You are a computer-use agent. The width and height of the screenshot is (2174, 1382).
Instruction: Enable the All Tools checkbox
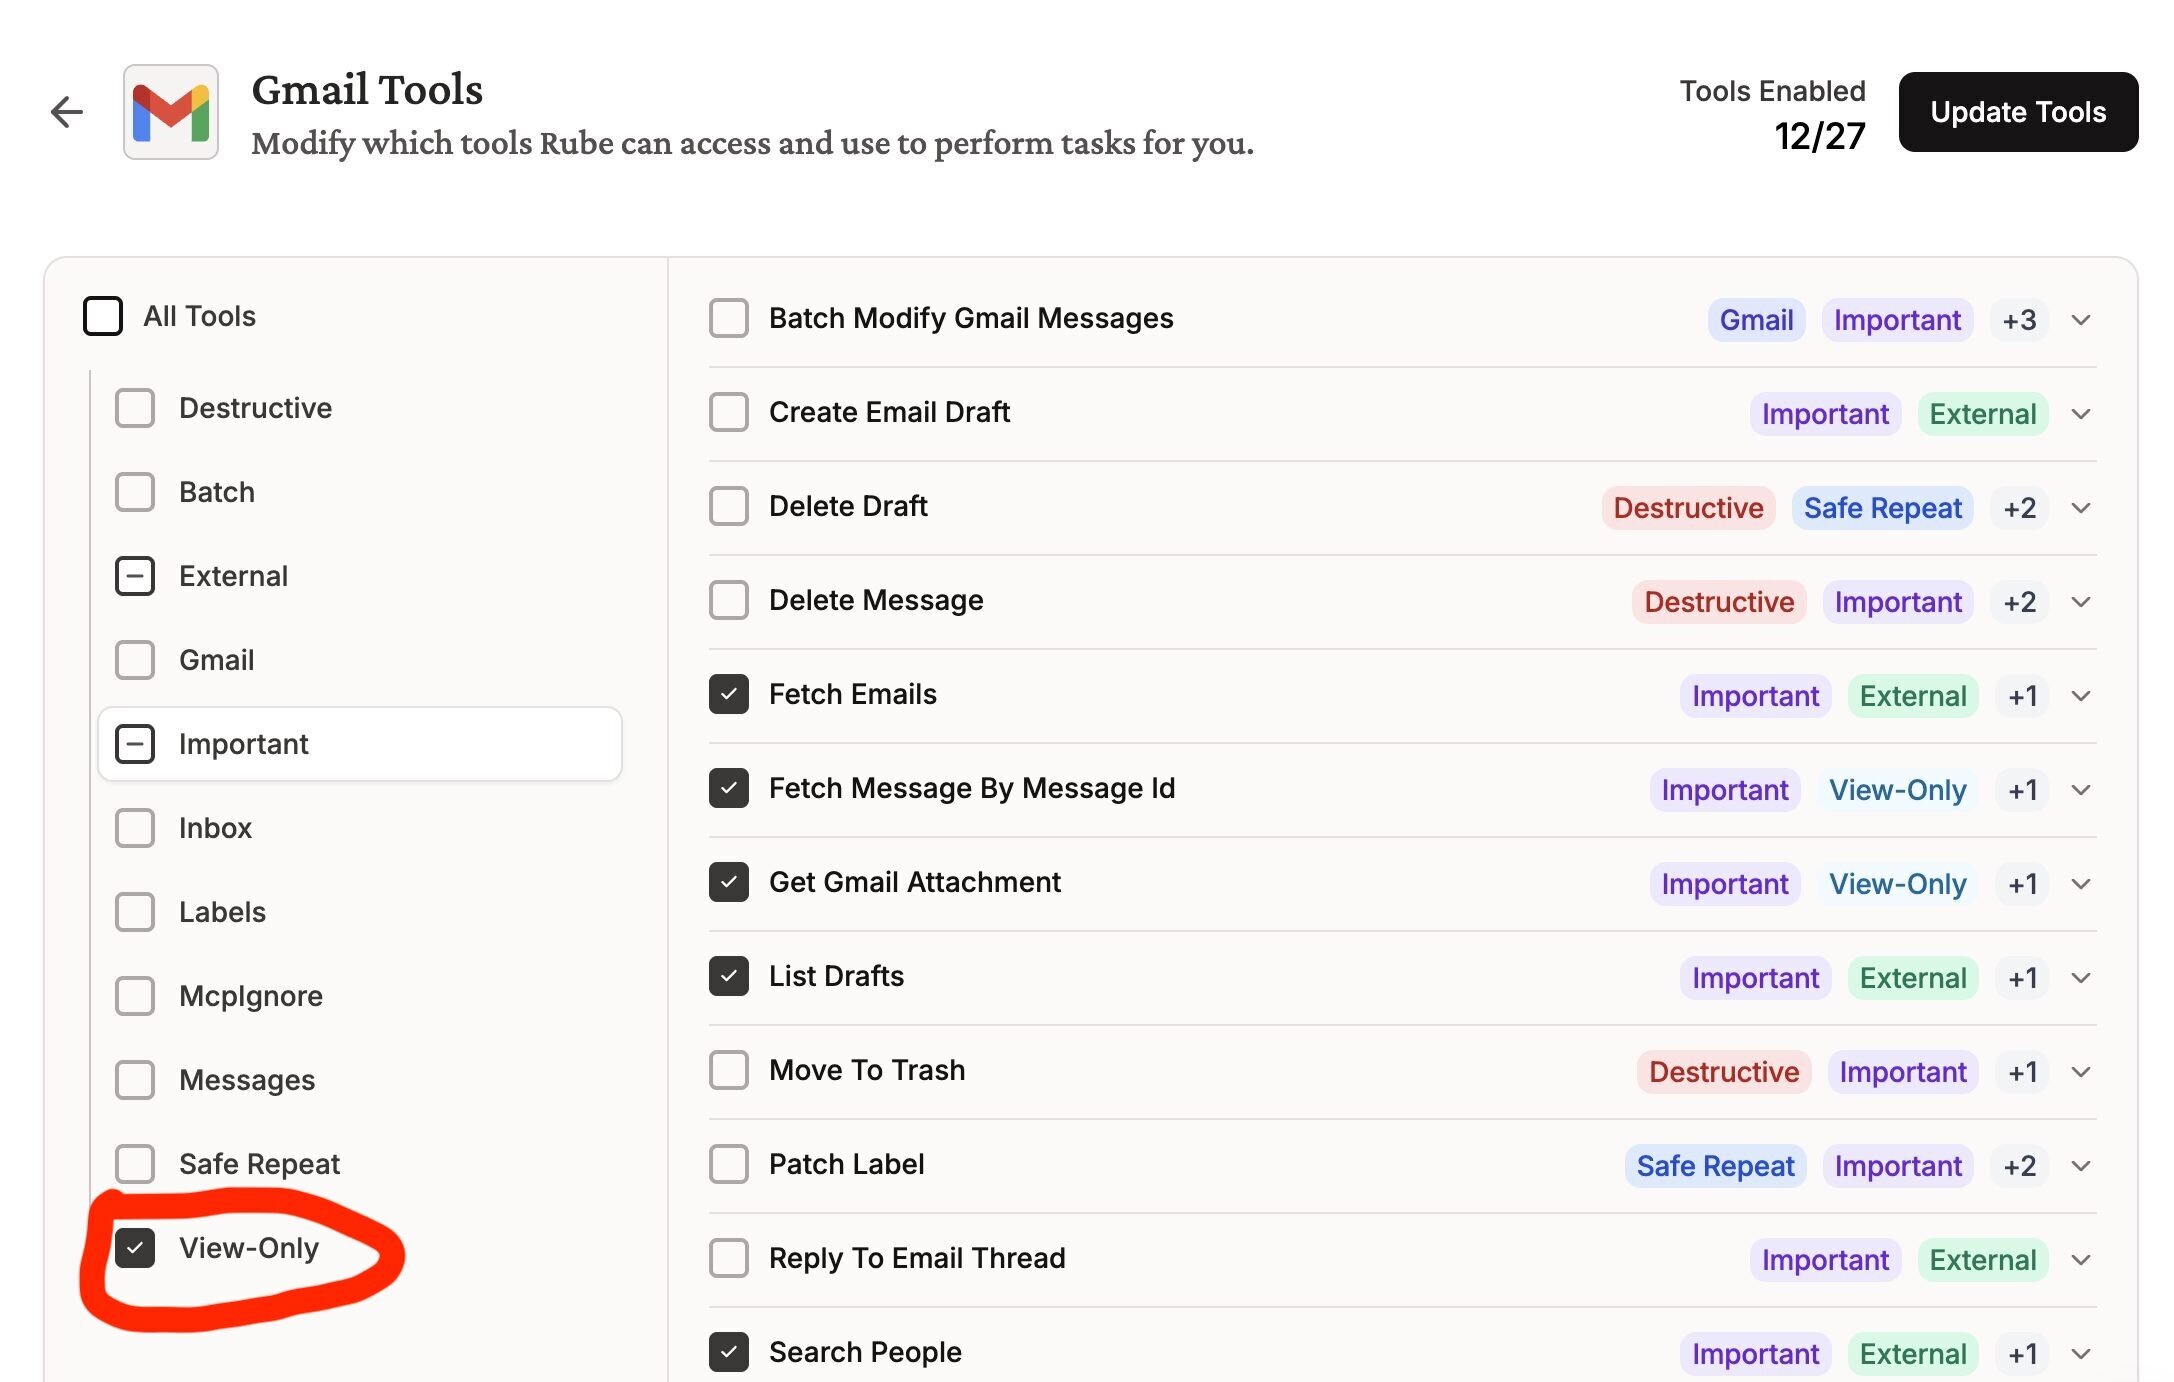coord(103,316)
